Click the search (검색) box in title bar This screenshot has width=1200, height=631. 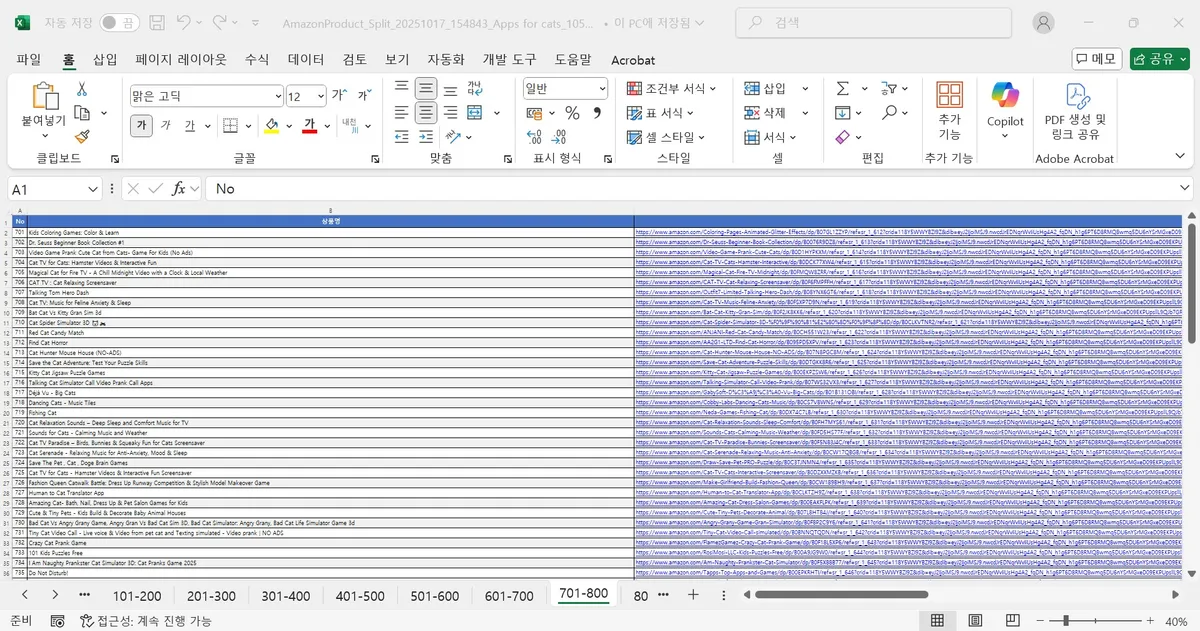pyautogui.click(x=873, y=22)
